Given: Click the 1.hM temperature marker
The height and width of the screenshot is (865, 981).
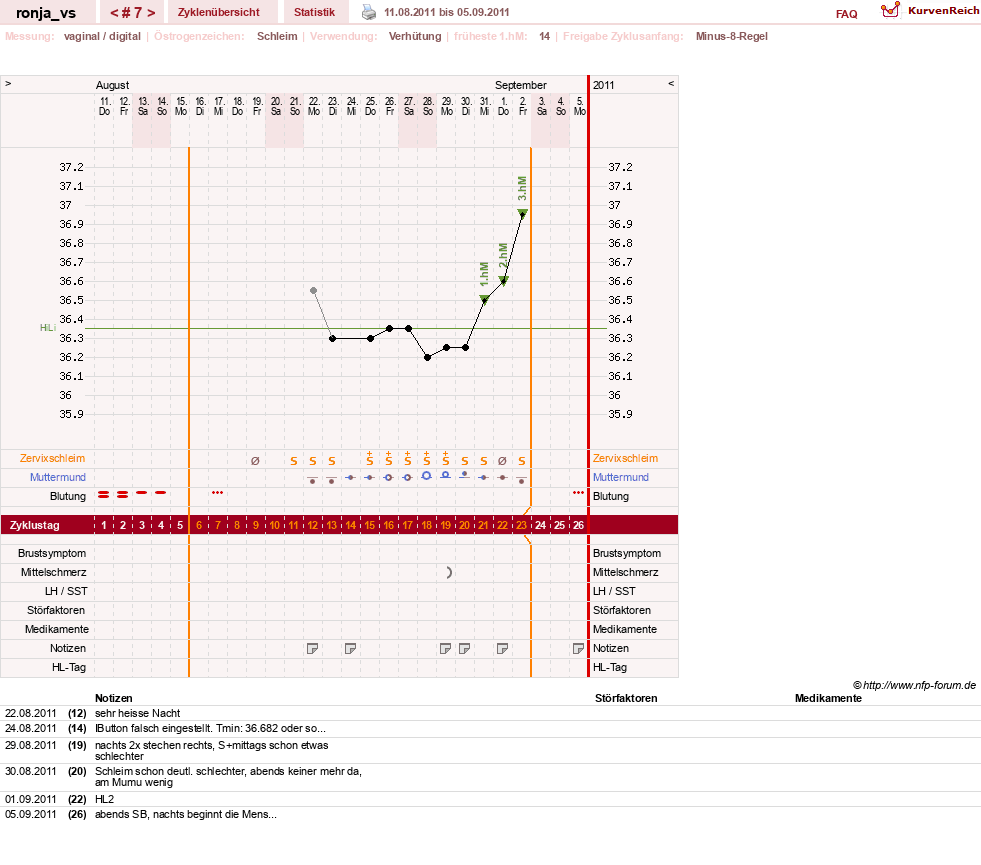Looking at the screenshot, I should [484, 300].
